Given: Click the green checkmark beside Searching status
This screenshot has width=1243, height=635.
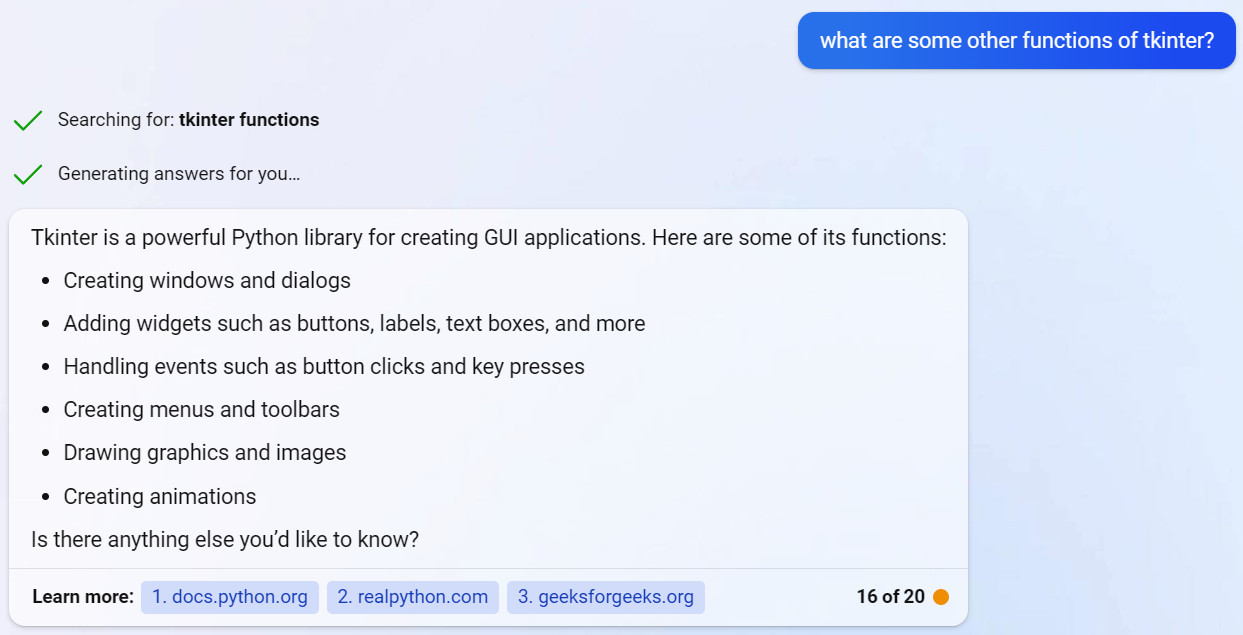Looking at the screenshot, I should point(28,120).
